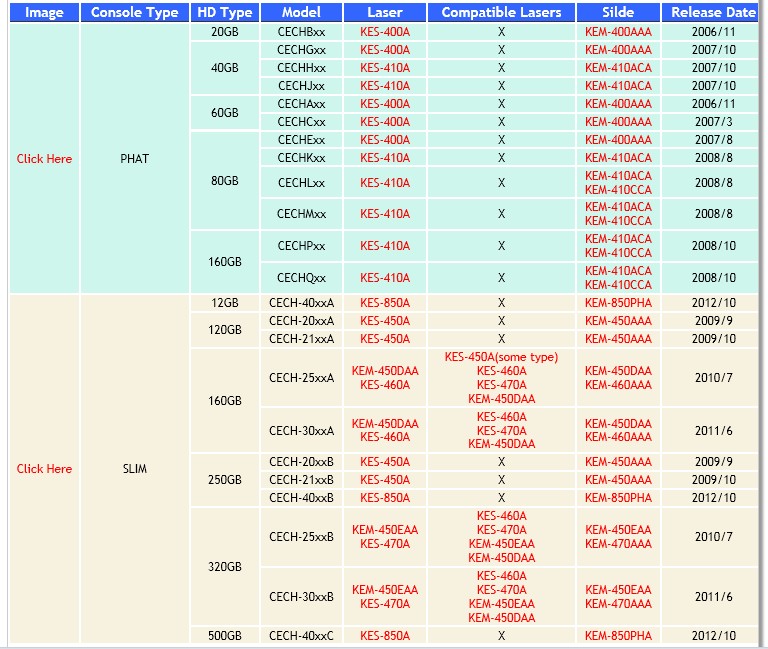This screenshot has height=649, width=768.
Task: Select the CECHCxx model cell
Action: [301, 121]
